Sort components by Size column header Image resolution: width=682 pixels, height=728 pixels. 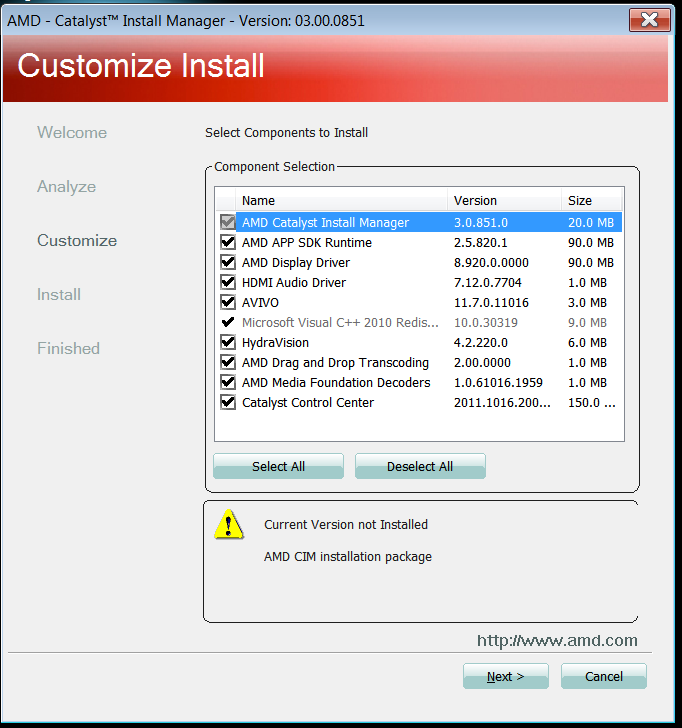591,201
